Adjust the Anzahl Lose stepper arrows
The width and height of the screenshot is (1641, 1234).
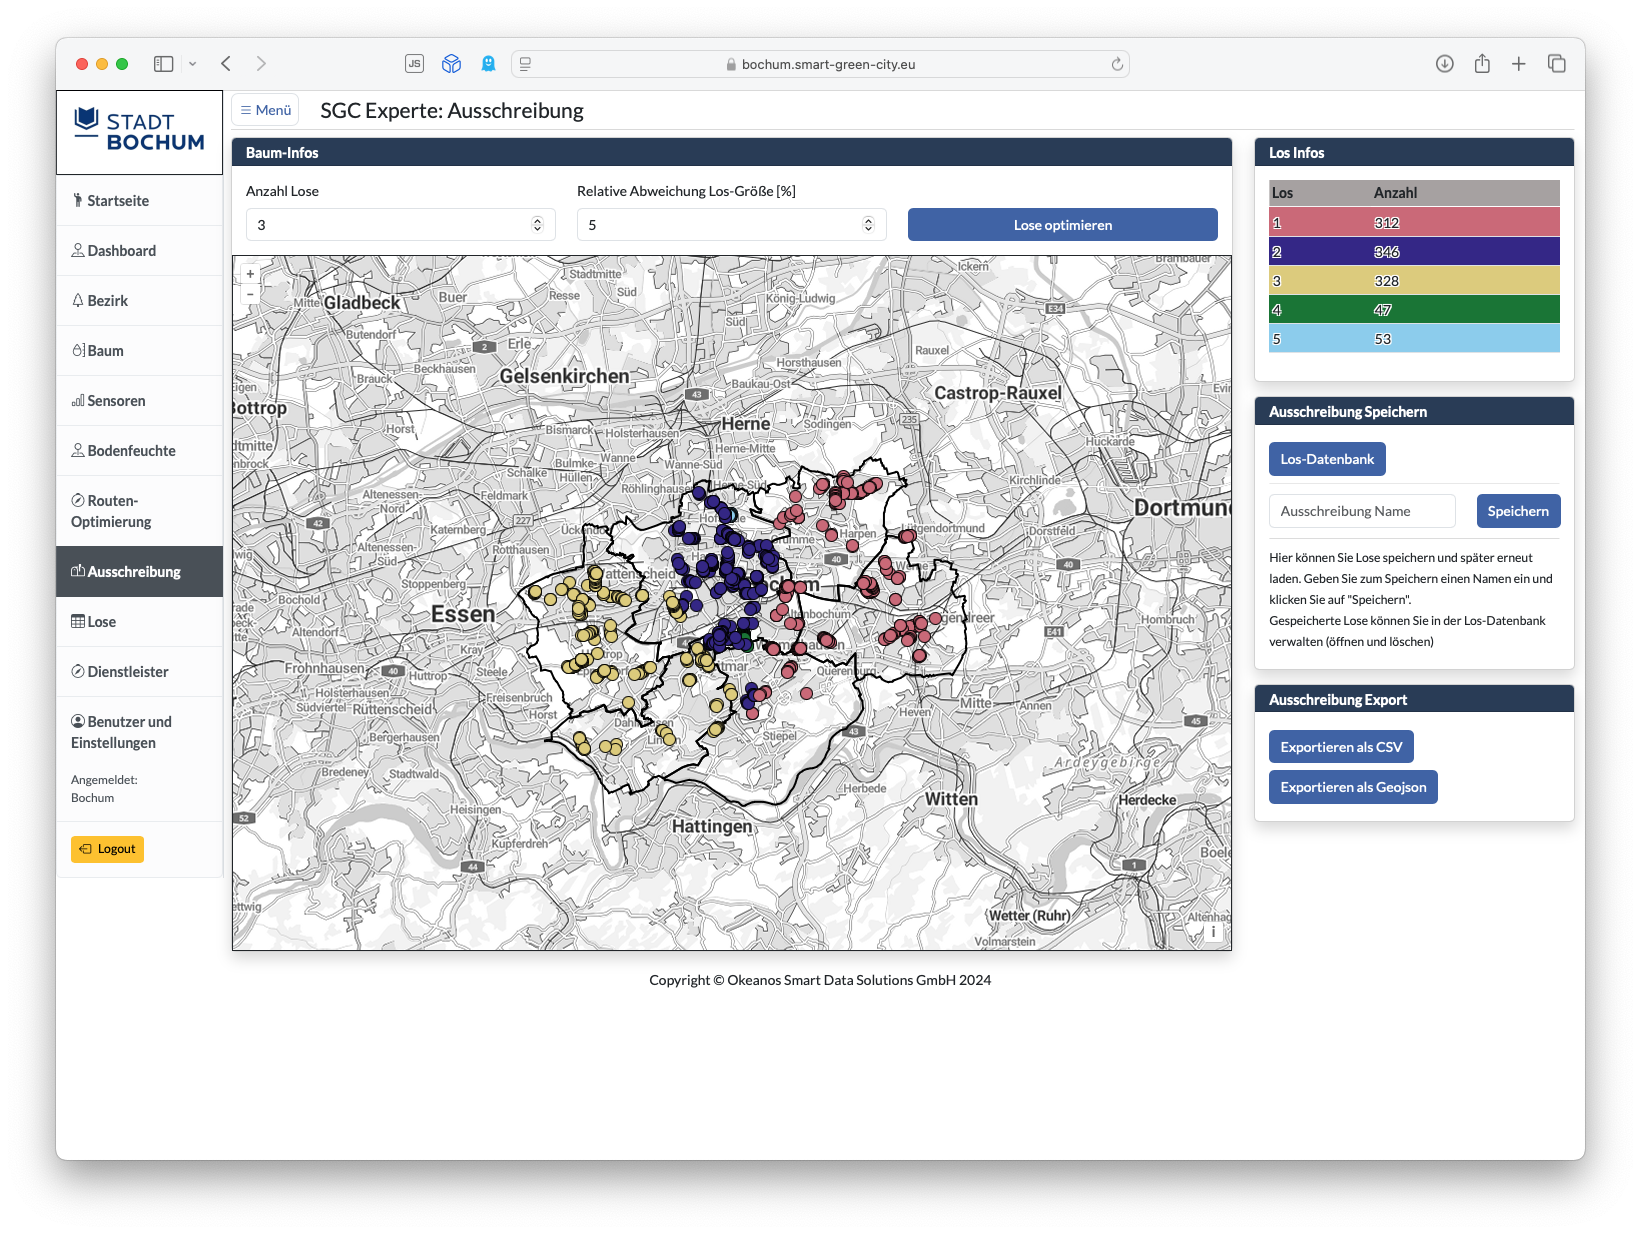pos(537,225)
